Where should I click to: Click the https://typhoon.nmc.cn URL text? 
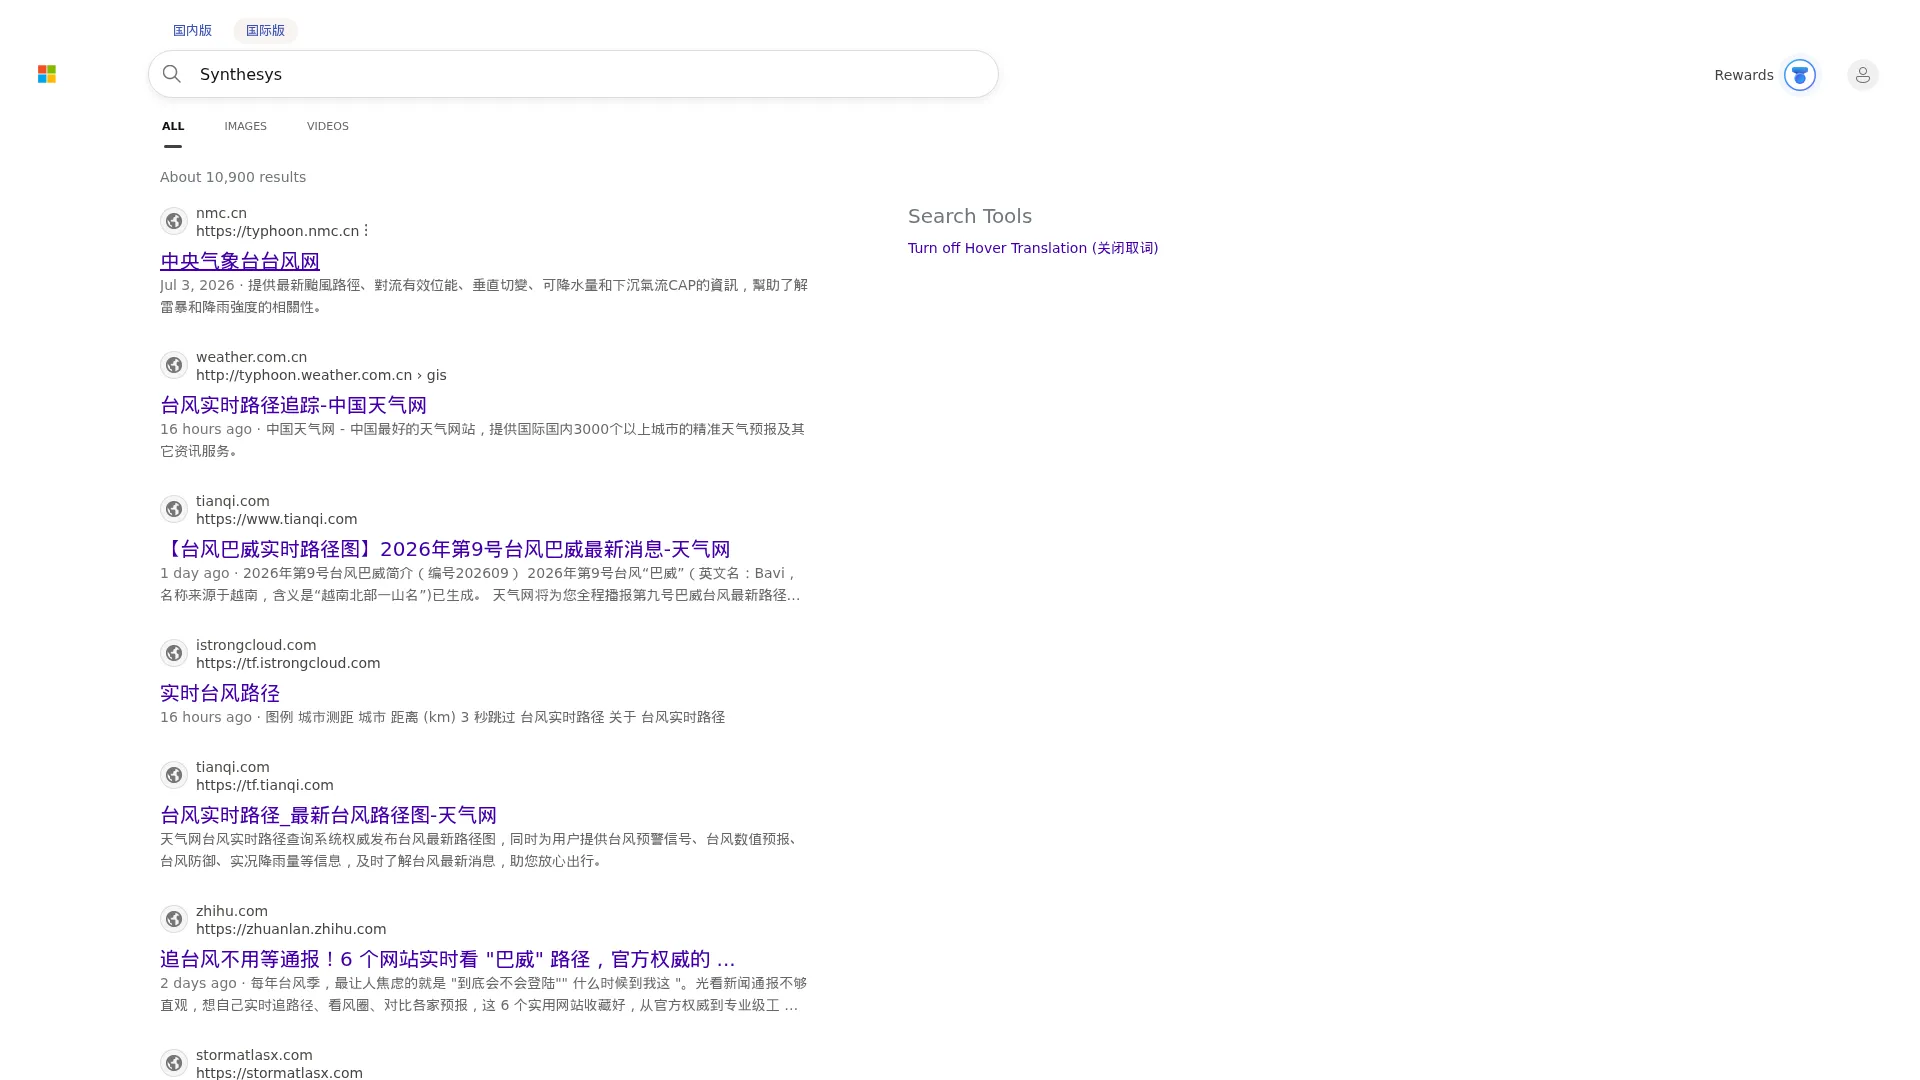pos(277,231)
